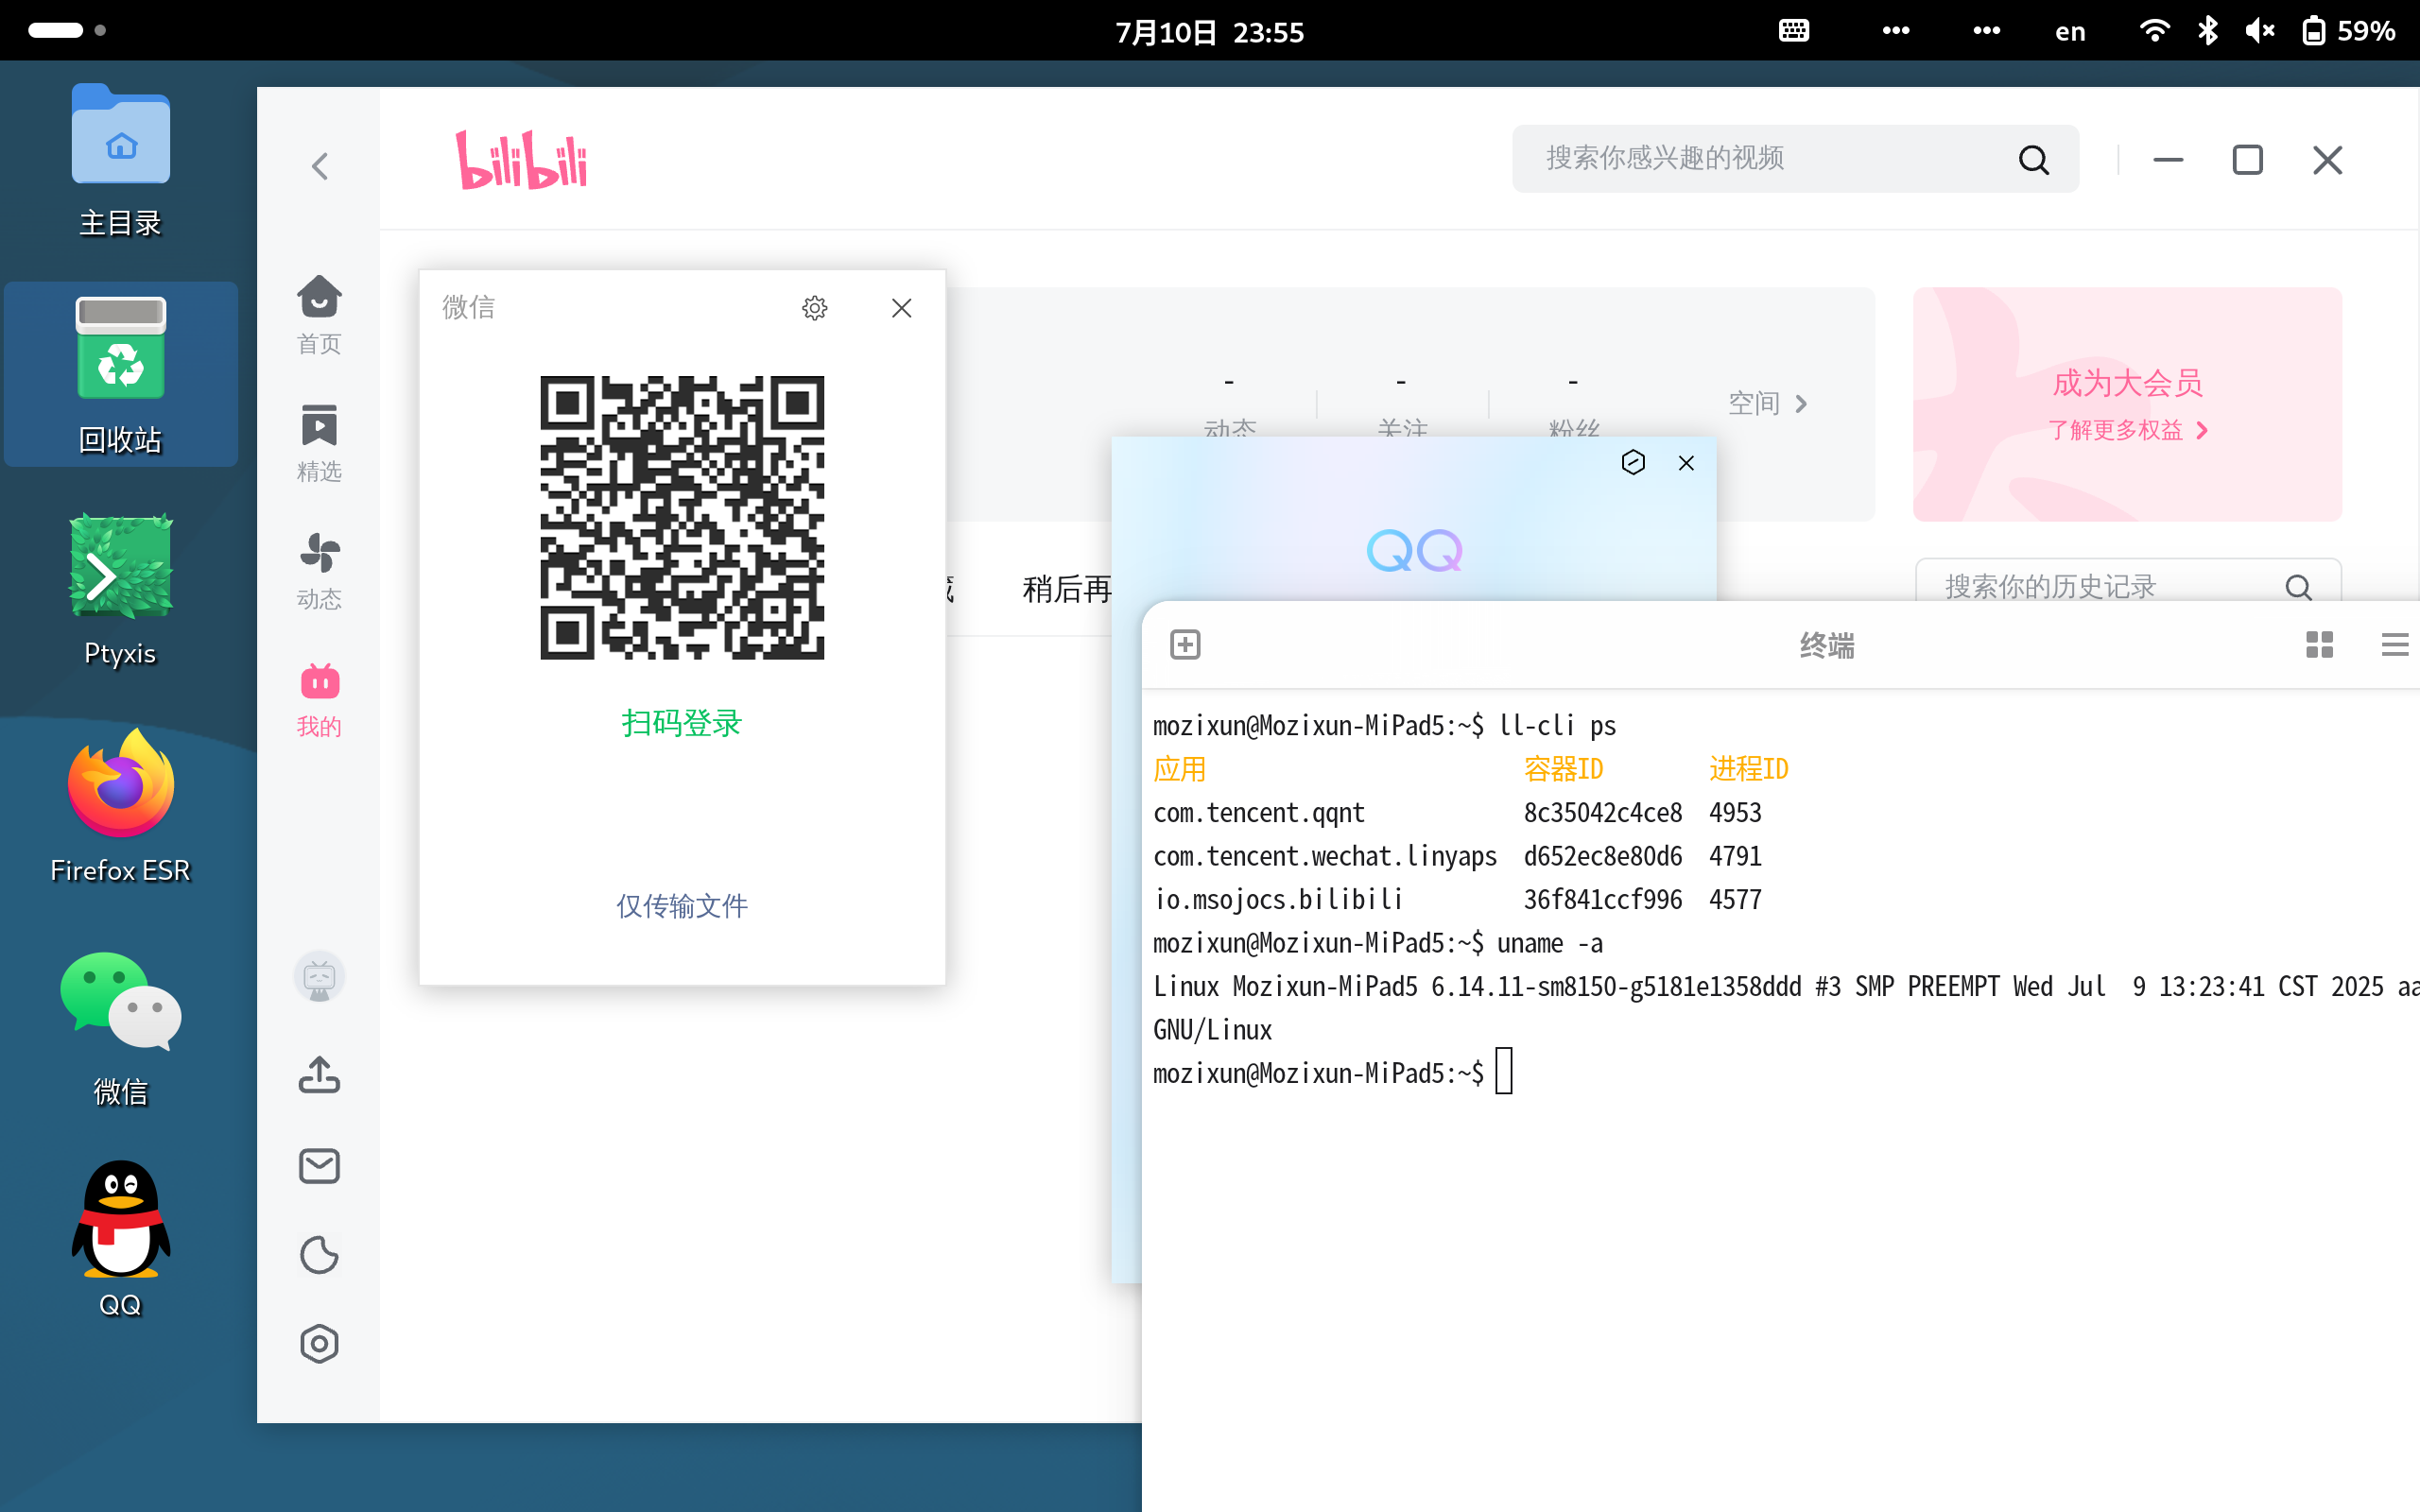Select the 稍后再 watch-later tab in bilibili
Image resolution: width=2420 pixels, height=1512 pixels.
coord(1066,589)
